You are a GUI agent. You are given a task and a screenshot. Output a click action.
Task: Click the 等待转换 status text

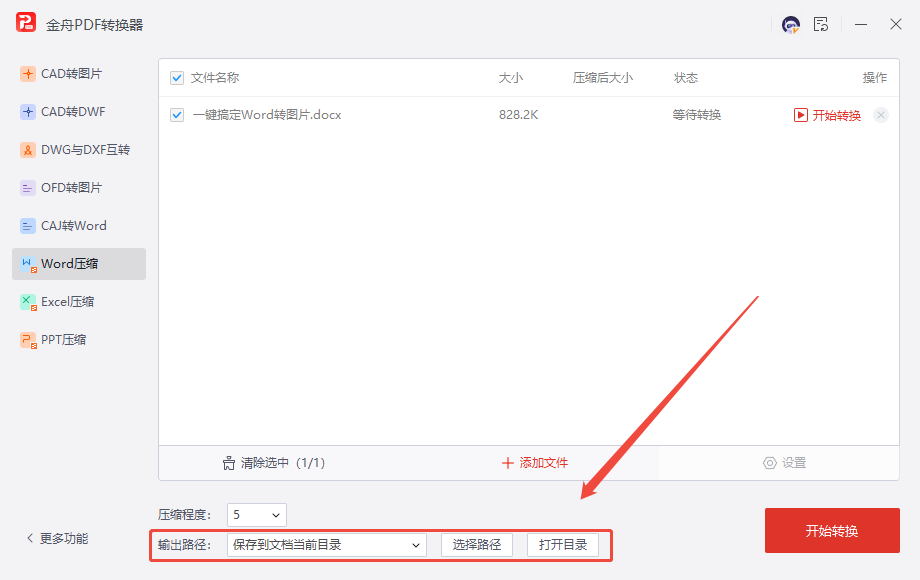click(696, 115)
